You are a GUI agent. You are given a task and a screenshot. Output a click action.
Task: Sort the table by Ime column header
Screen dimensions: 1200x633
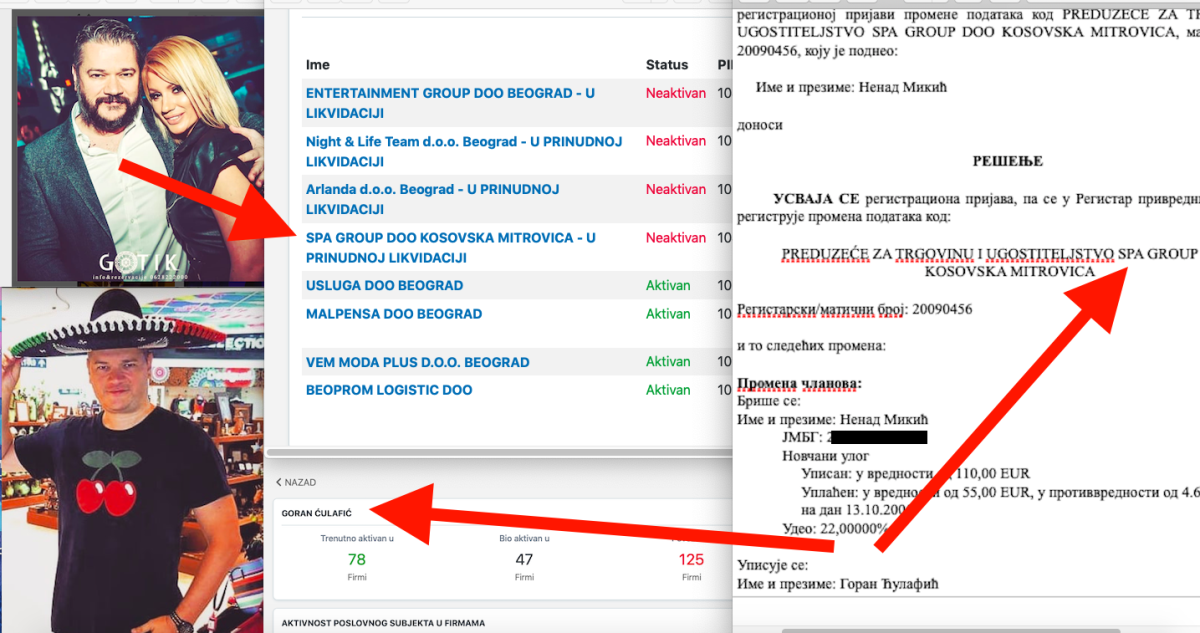coord(317,65)
